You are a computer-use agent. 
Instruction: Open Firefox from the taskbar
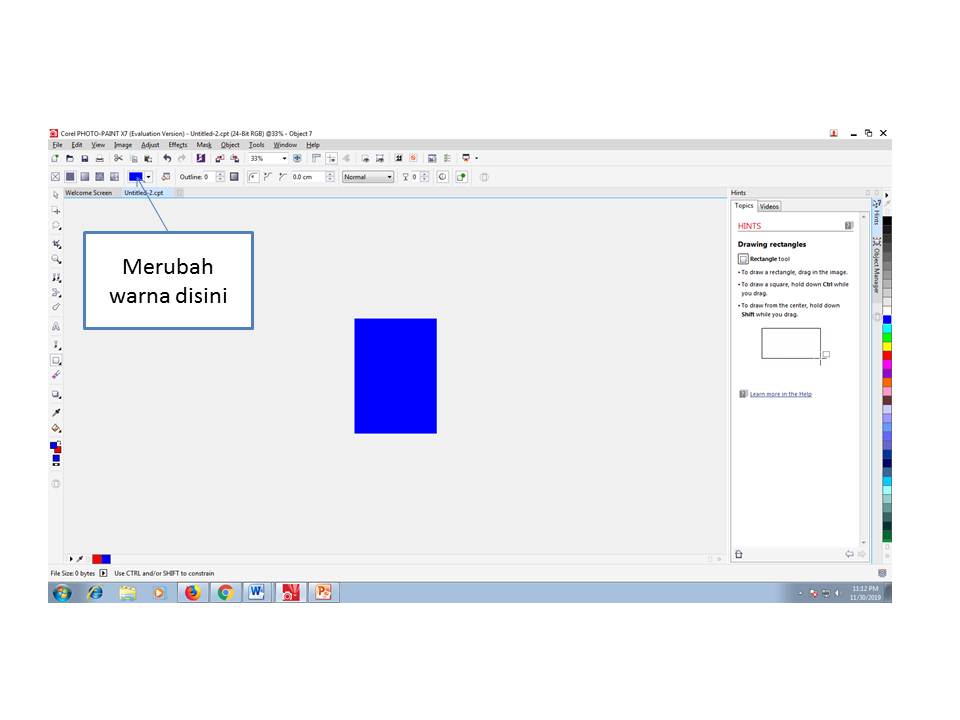click(x=192, y=593)
